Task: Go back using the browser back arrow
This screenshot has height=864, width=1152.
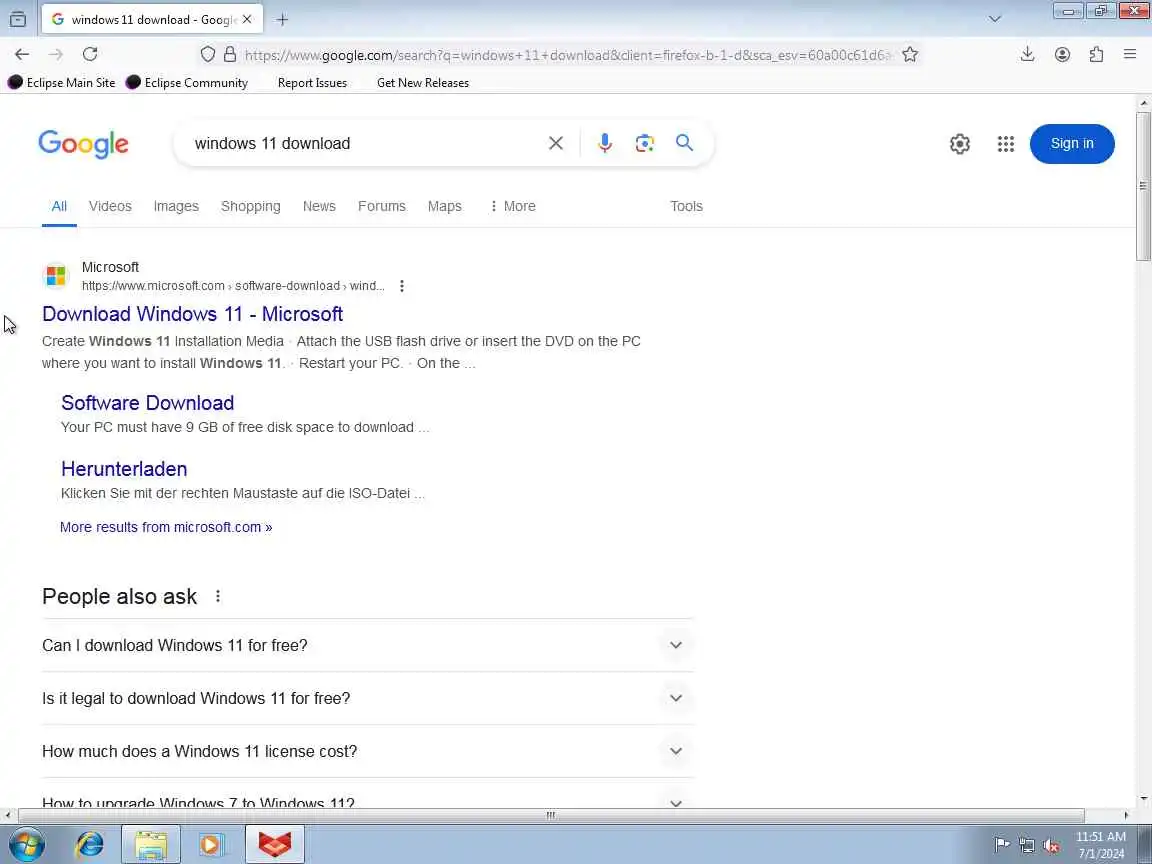Action: [x=22, y=54]
